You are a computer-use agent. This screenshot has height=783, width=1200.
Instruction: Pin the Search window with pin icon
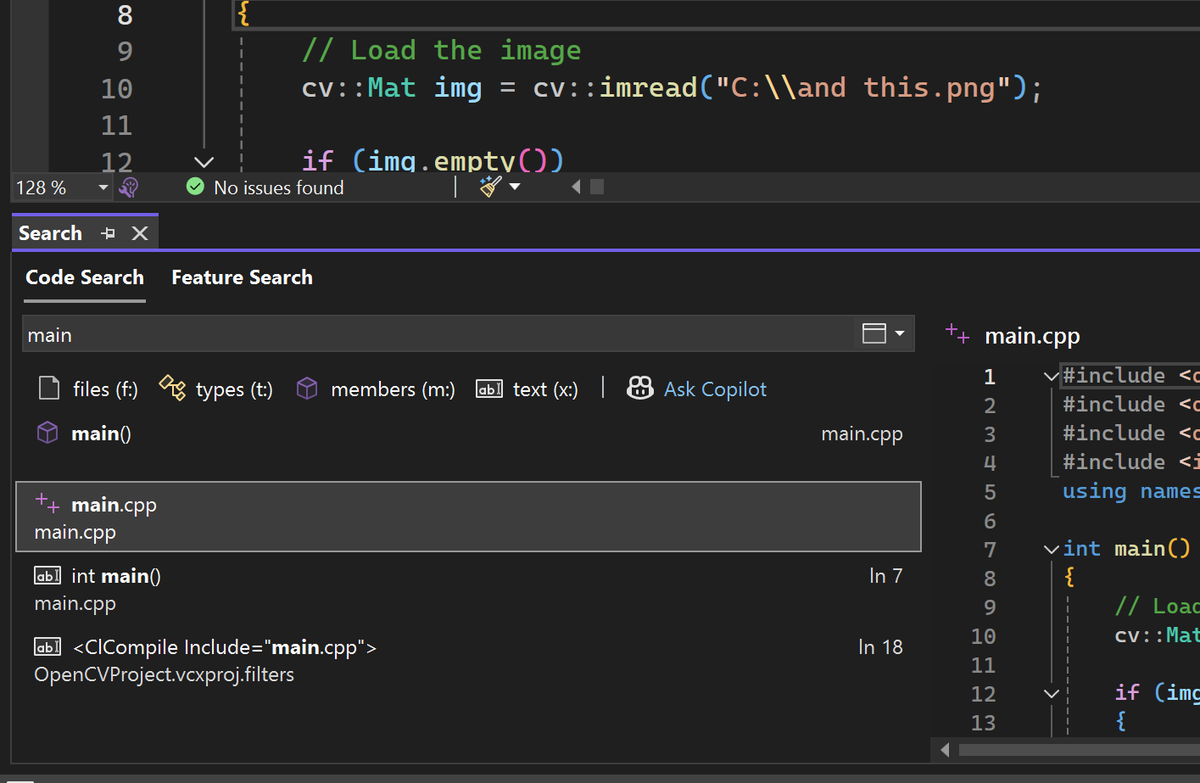(x=108, y=233)
